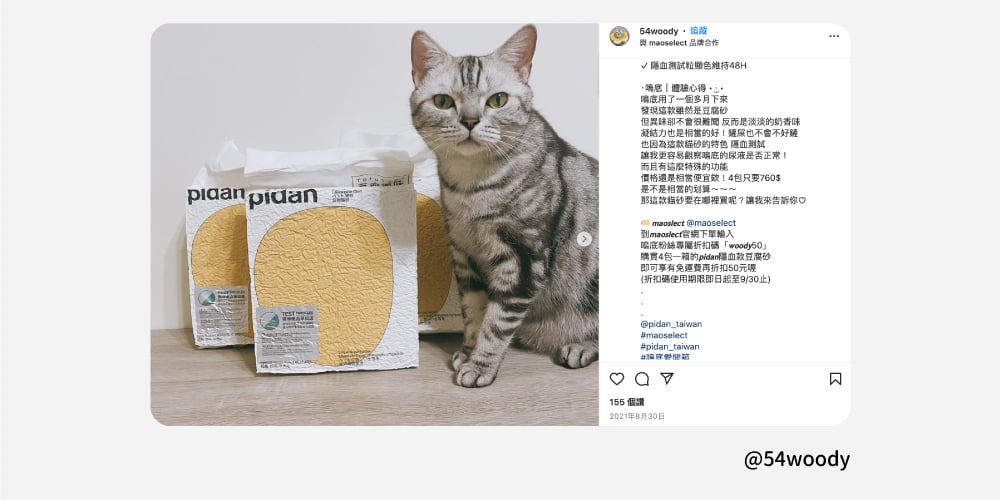Open the three-dot more options menu
Screen dimensions: 1000x500
point(834,36)
